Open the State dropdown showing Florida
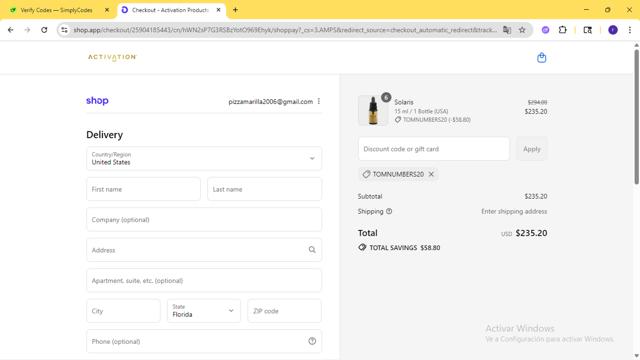 204,311
